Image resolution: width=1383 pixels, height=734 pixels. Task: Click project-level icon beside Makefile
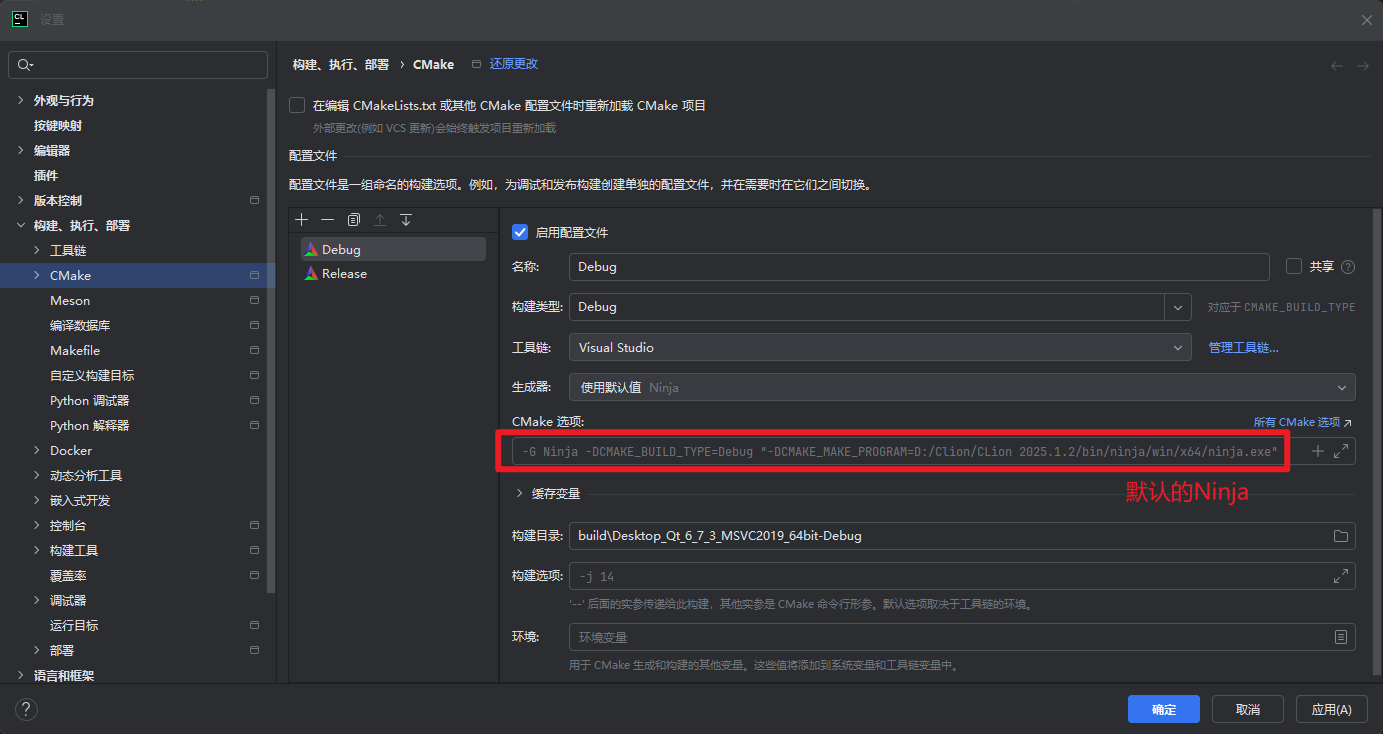pos(255,351)
